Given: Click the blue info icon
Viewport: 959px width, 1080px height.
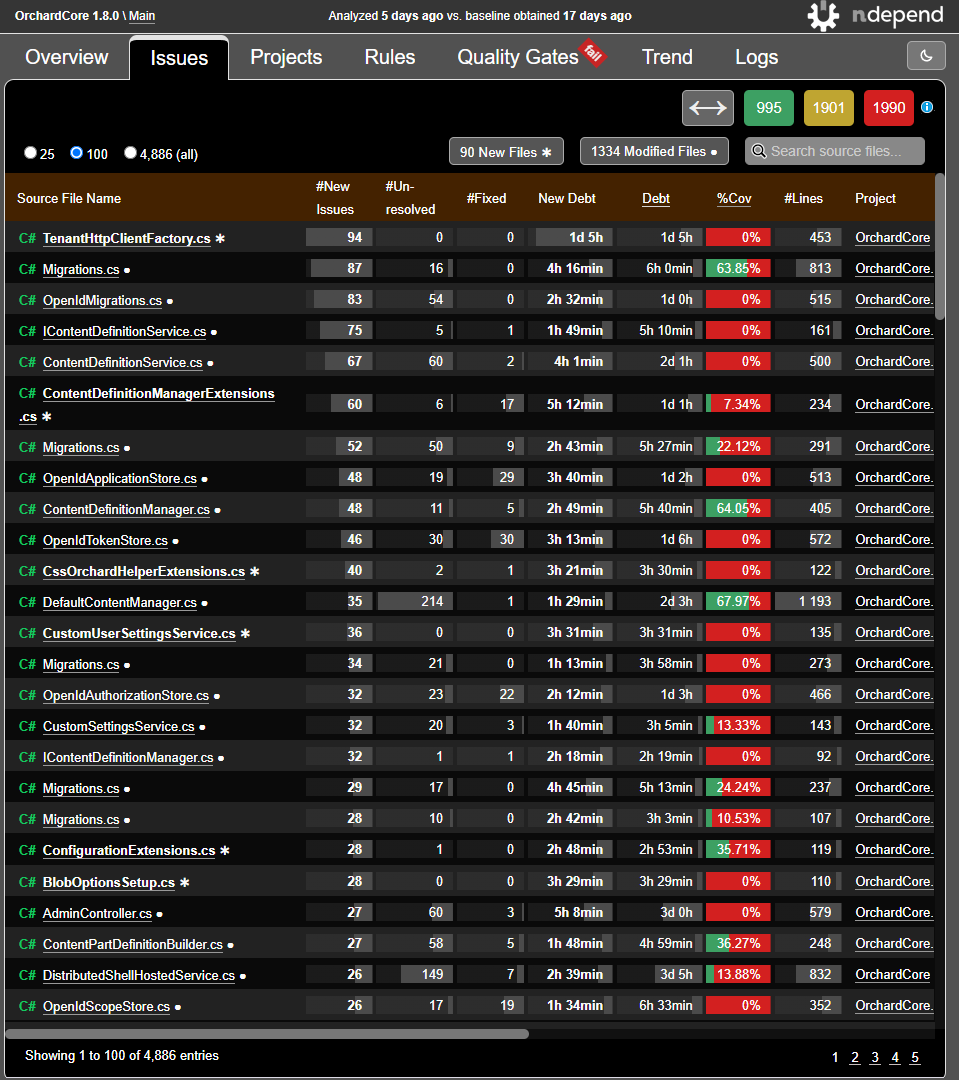Looking at the screenshot, I should [x=927, y=107].
